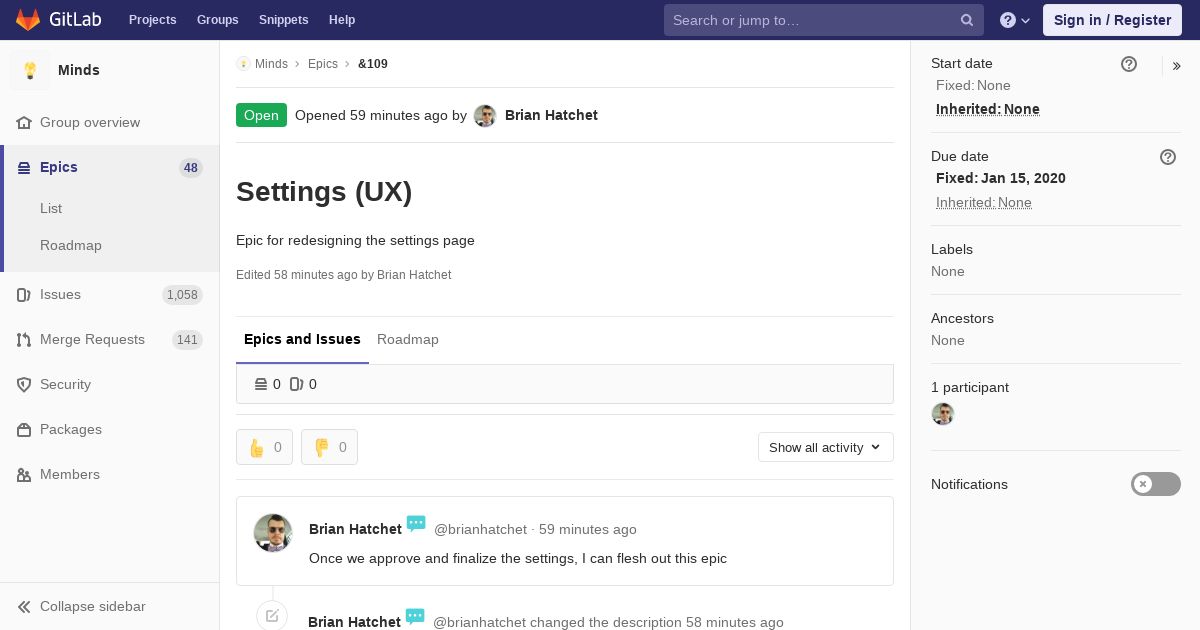1200x630 pixels.
Task: Click the Due date help icon
Action: pos(1168,157)
